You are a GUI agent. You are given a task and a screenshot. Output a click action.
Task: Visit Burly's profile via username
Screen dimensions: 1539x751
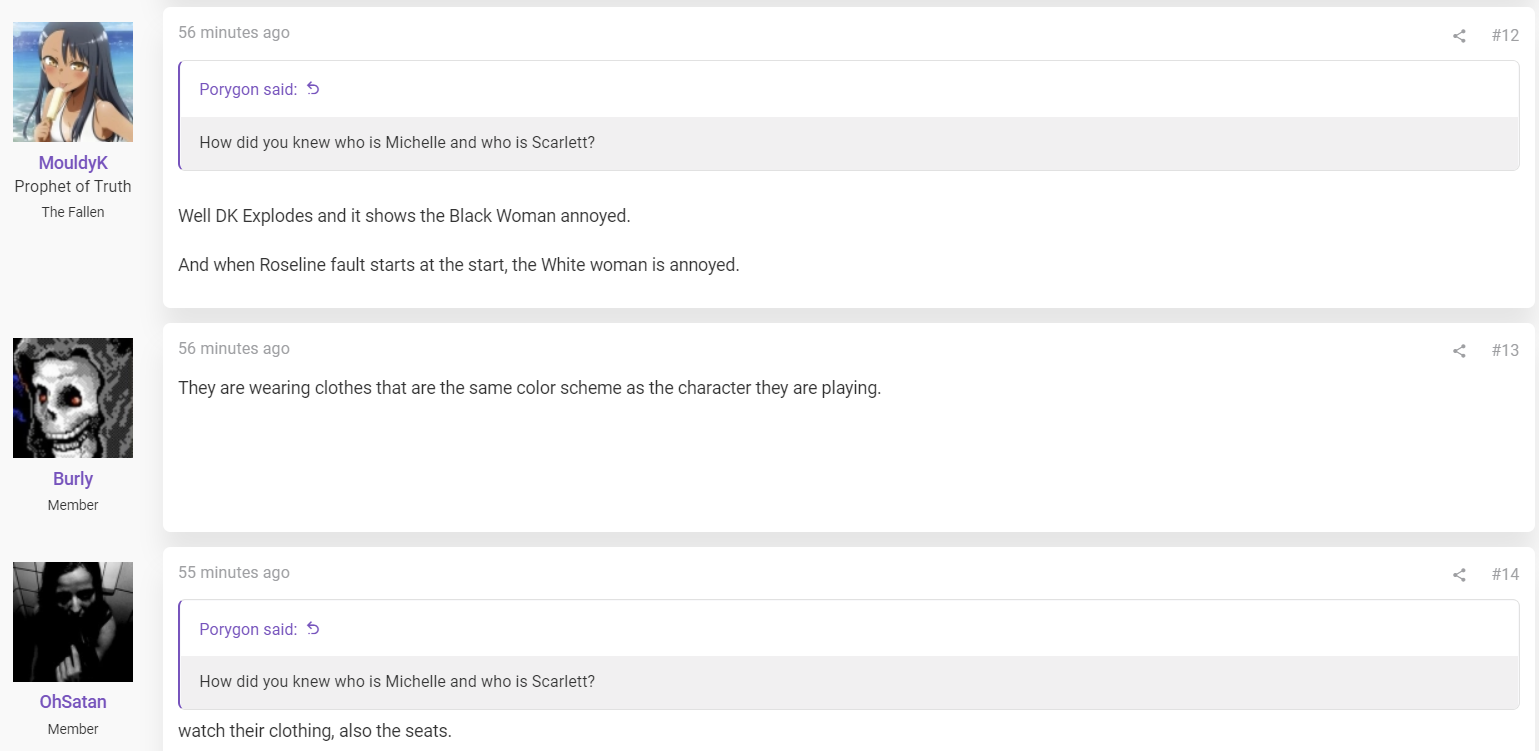point(73,479)
